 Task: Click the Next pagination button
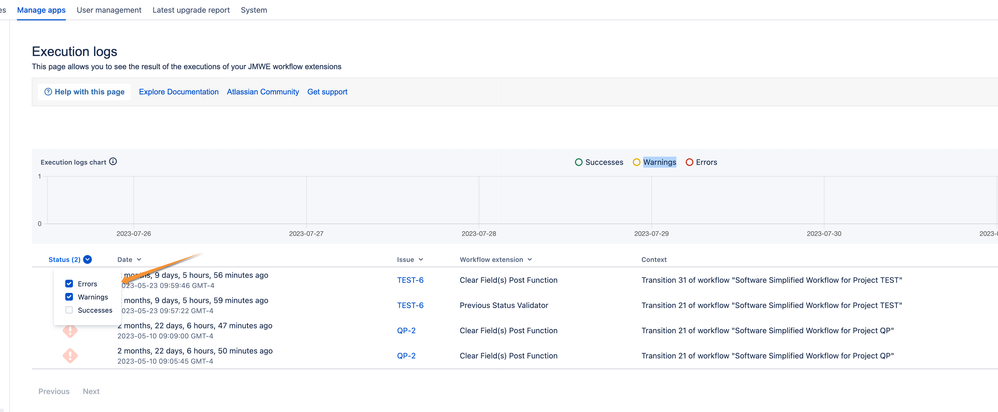click(91, 391)
